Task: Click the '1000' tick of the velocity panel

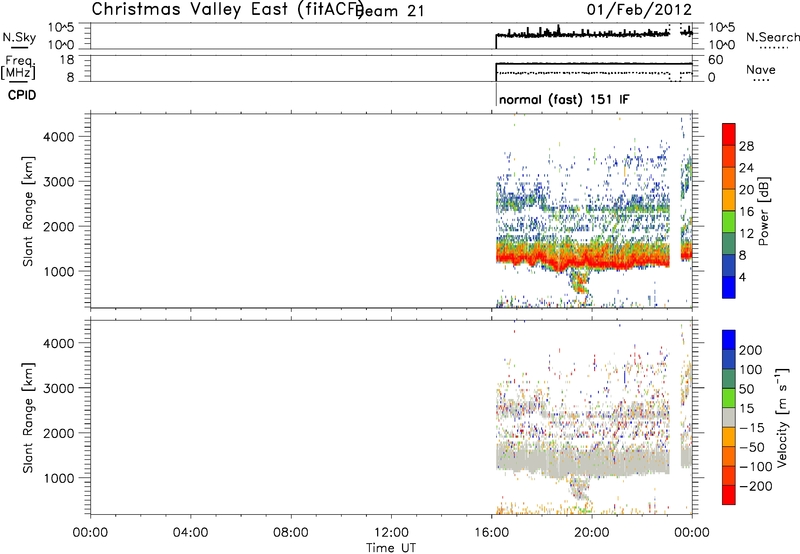Action: [59, 478]
